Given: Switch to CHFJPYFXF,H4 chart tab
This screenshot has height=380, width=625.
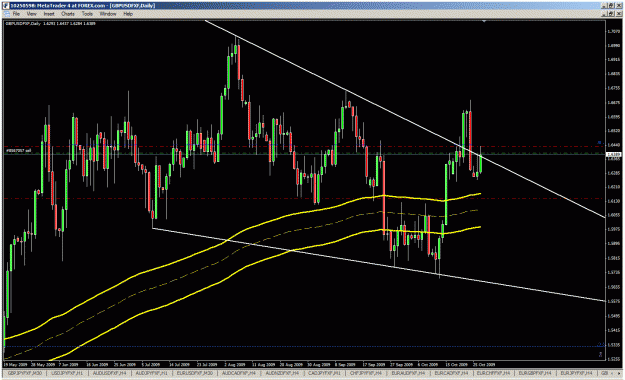Looking at the screenshot, I should point(366,373).
